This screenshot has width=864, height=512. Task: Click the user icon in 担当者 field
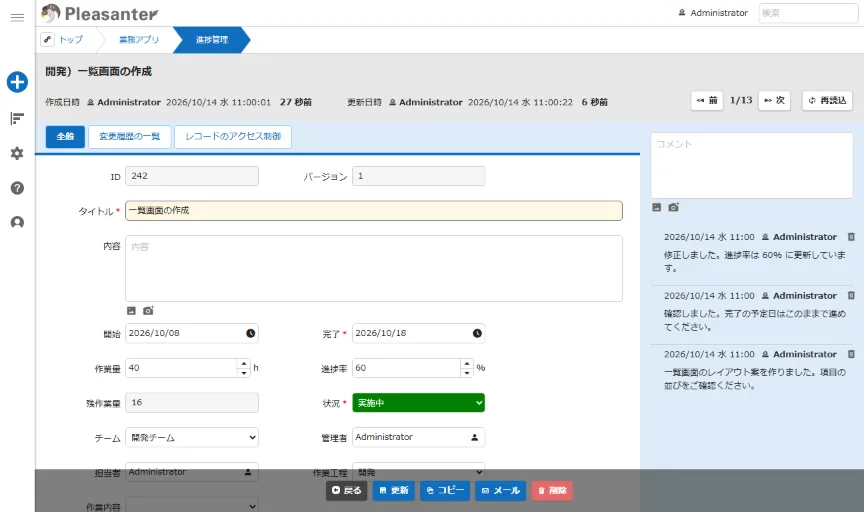click(x=248, y=472)
